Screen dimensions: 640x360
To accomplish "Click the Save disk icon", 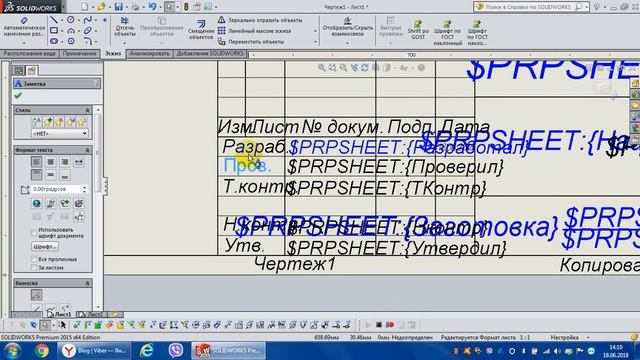I will click(118, 7).
